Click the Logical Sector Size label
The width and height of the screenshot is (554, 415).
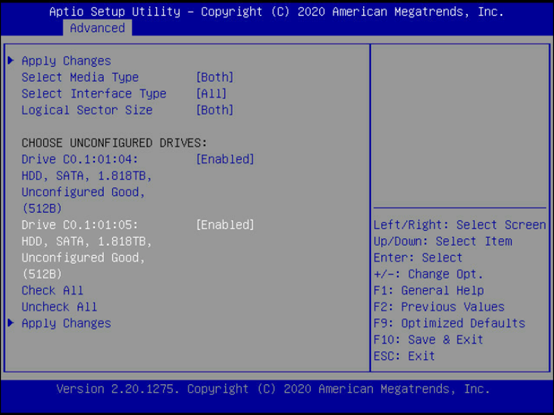[87, 110]
